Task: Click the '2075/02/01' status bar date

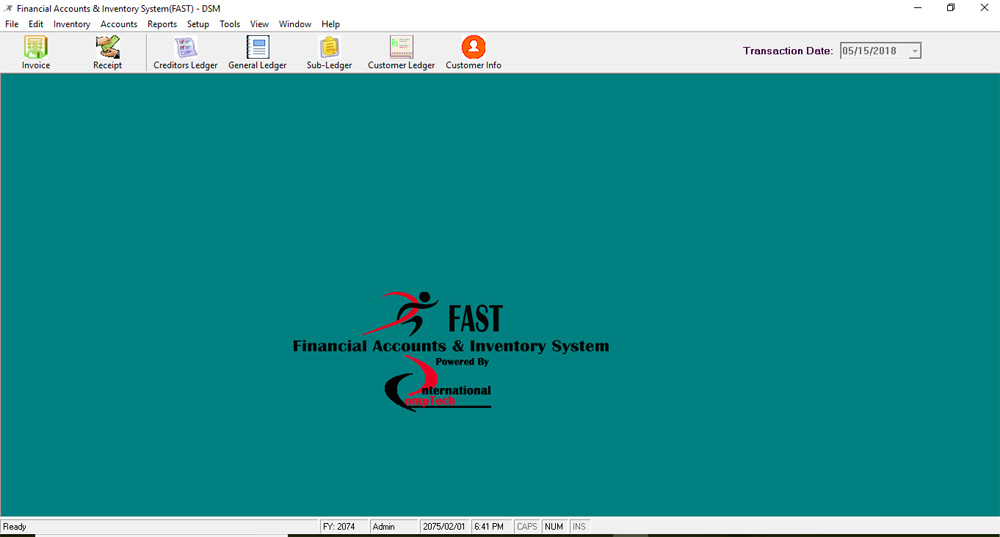Action: coord(444,527)
